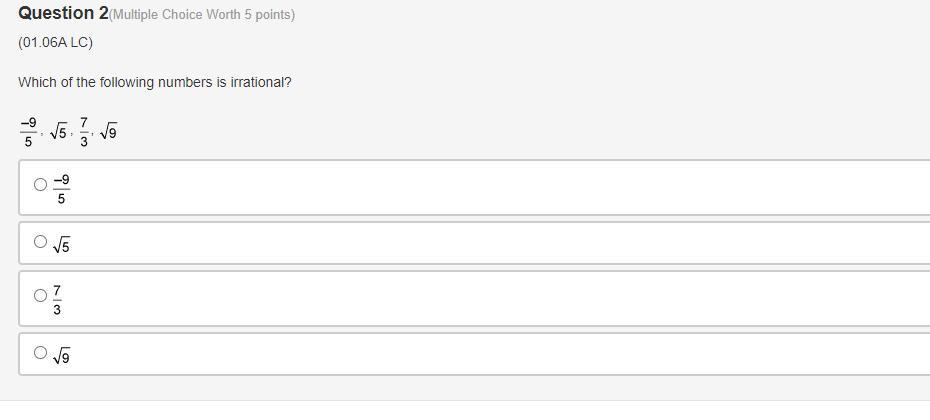930x420 pixels.
Task: Select the radio button for -9/5
Action: tap(40, 184)
